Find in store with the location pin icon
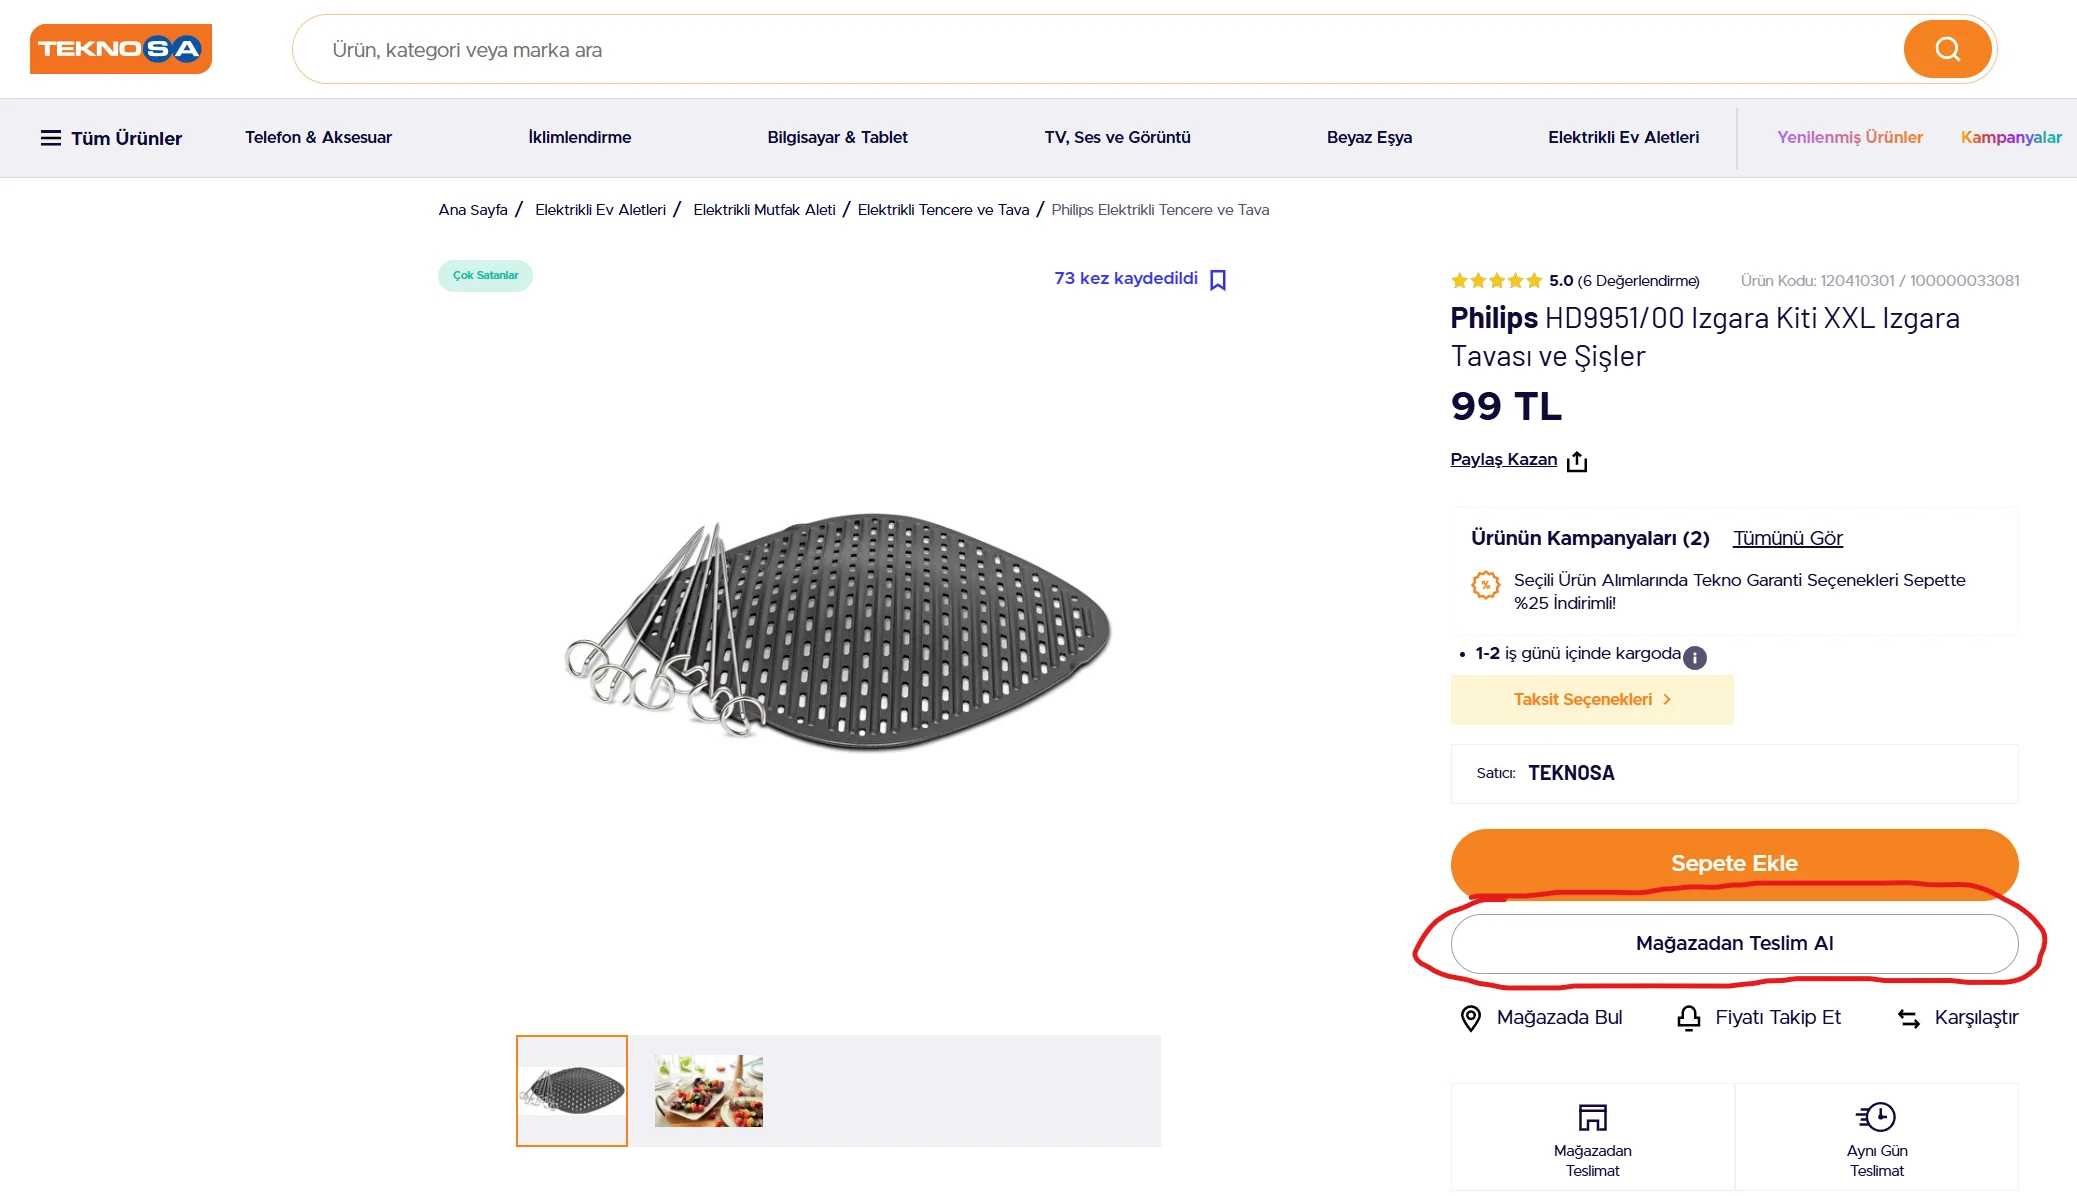The image size is (2077, 1196). pyautogui.click(x=1470, y=1018)
